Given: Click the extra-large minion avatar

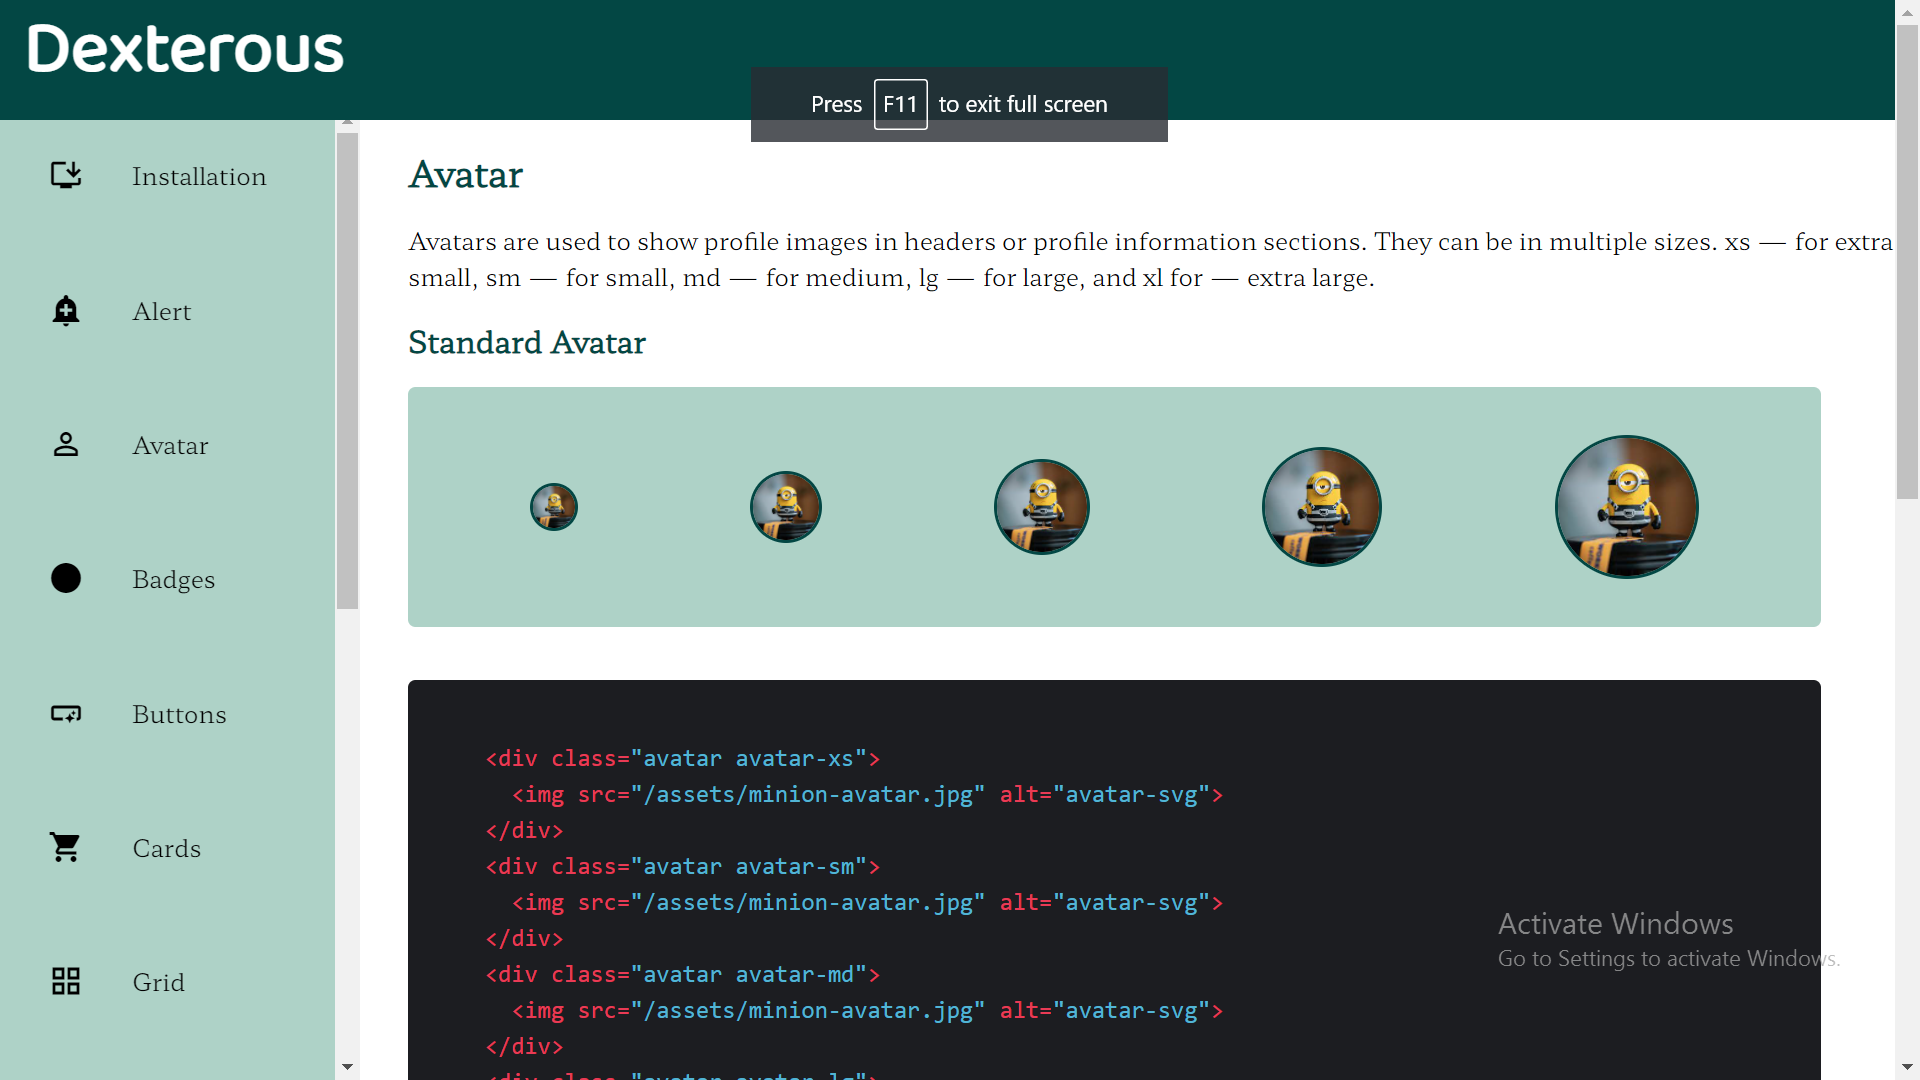Looking at the screenshot, I should pos(1625,506).
